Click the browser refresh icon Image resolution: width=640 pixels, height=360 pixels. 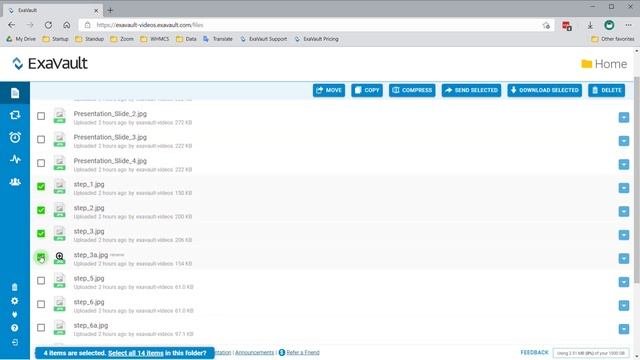tap(48, 25)
